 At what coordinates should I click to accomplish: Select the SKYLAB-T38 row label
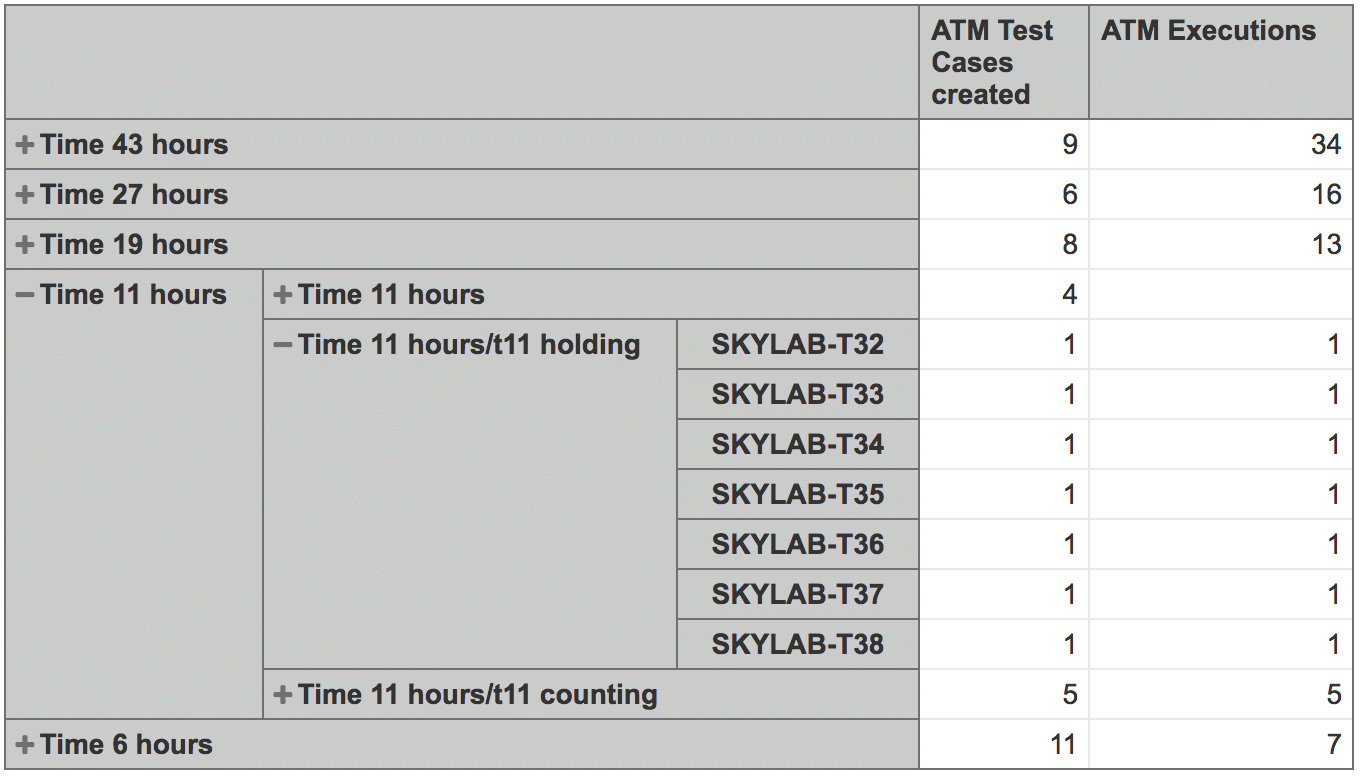[797, 645]
